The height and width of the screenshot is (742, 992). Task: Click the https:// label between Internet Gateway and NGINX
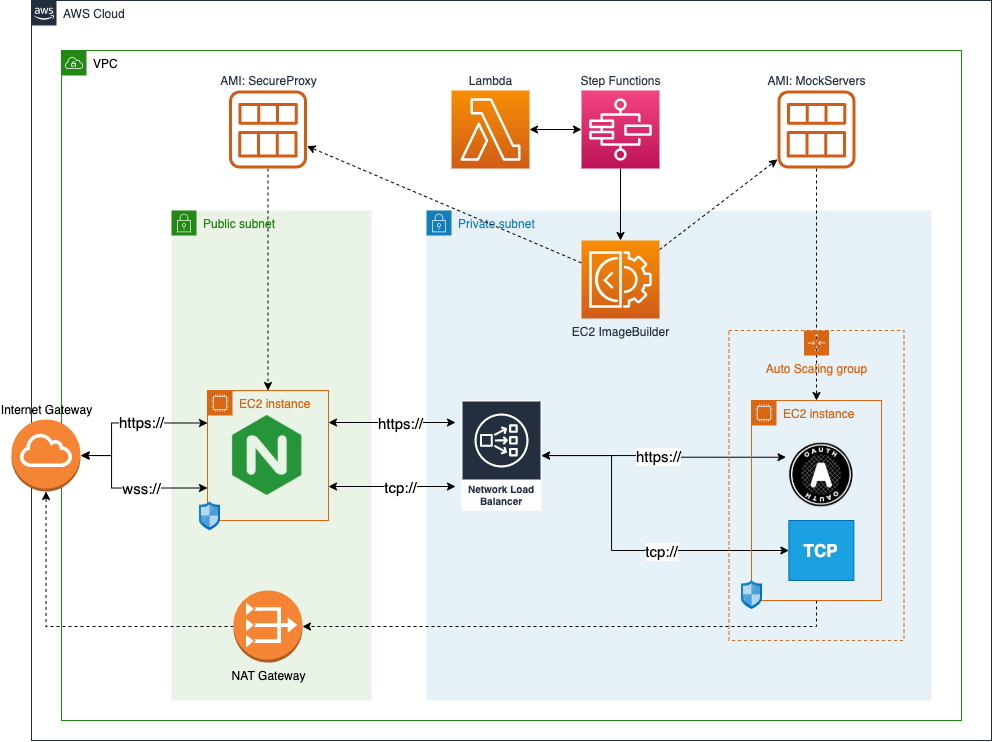pyautogui.click(x=142, y=423)
